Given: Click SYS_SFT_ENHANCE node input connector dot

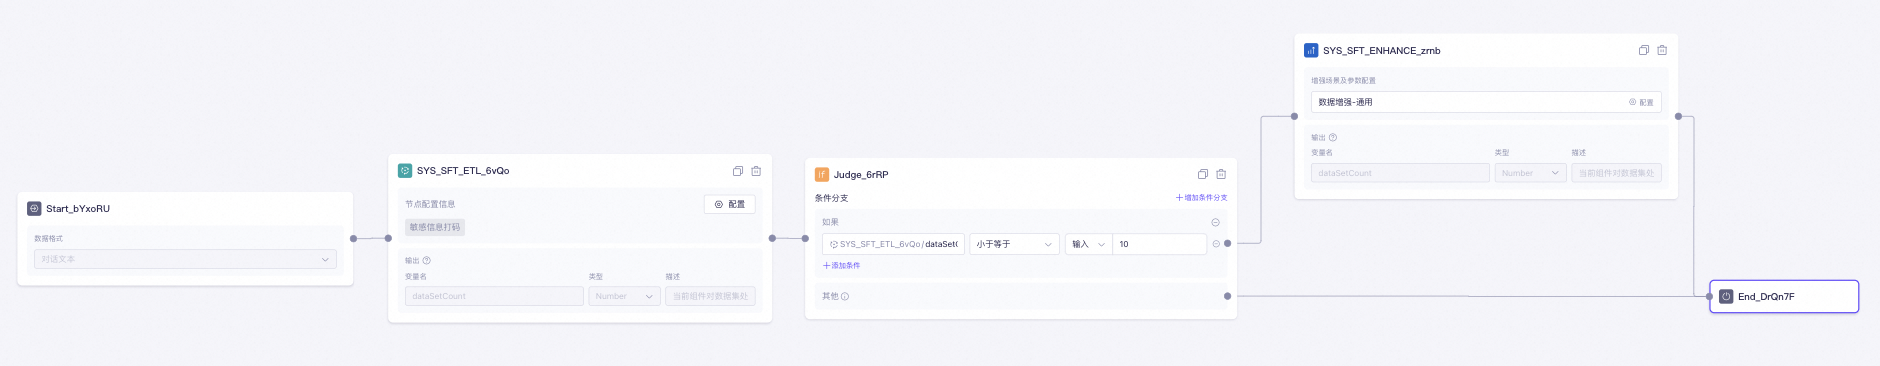Looking at the screenshot, I should click(1294, 116).
